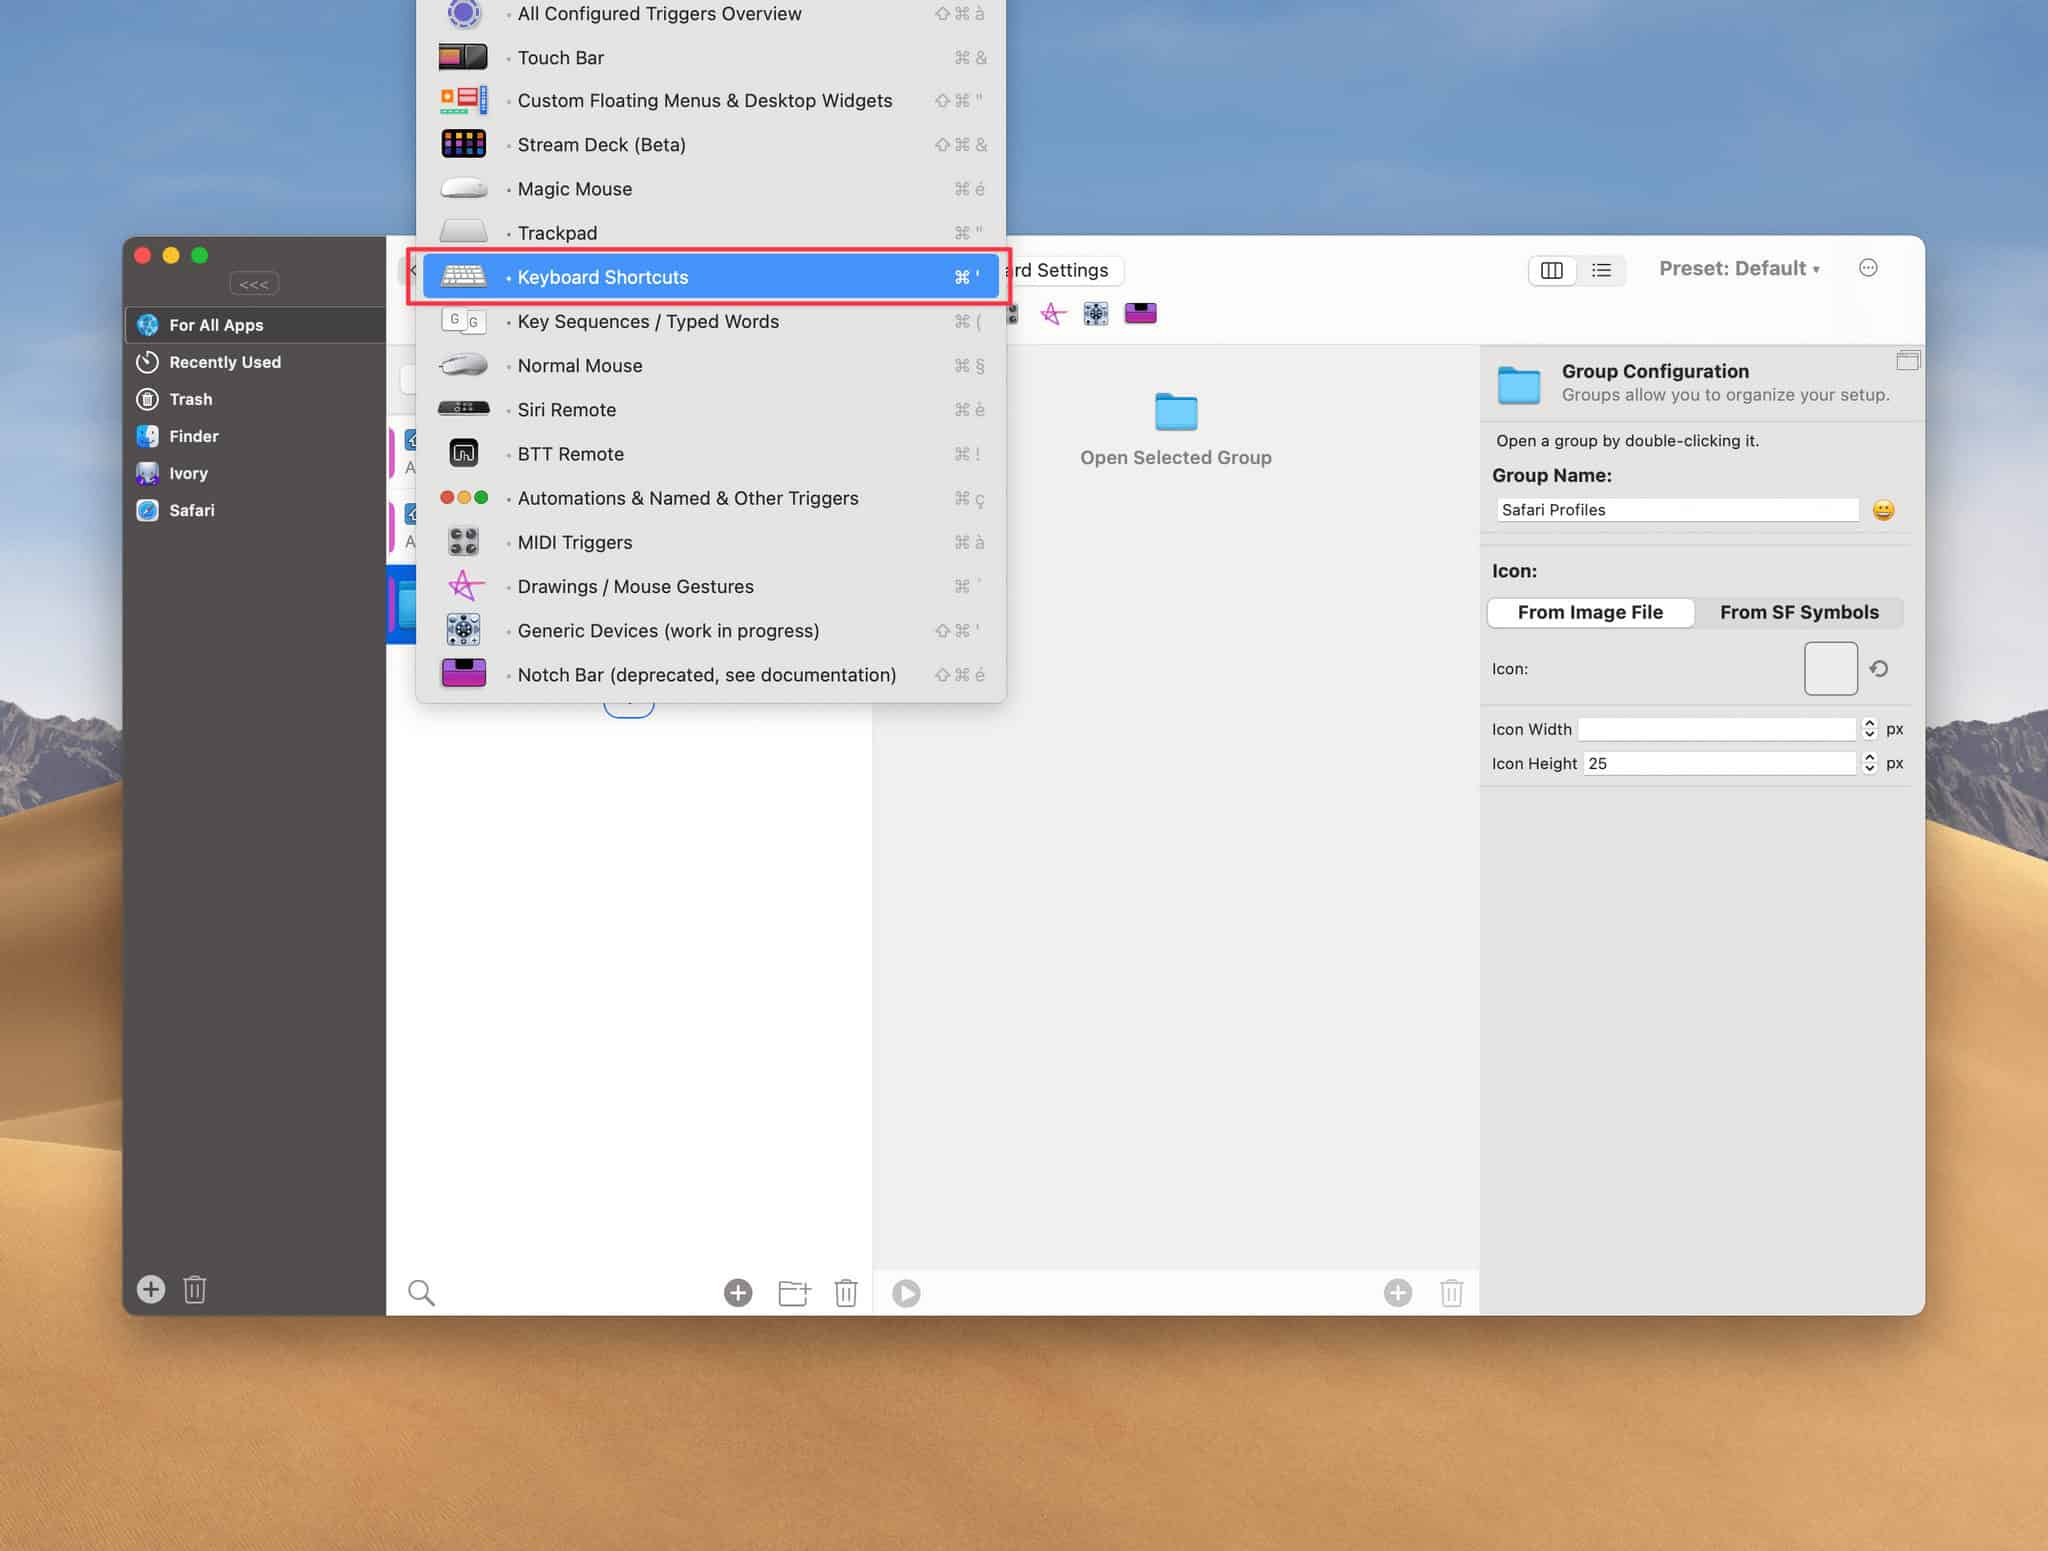Pick Siri Remote trigger type
The width and height of the screenshot is (2048, 1551).
point(711,409)
